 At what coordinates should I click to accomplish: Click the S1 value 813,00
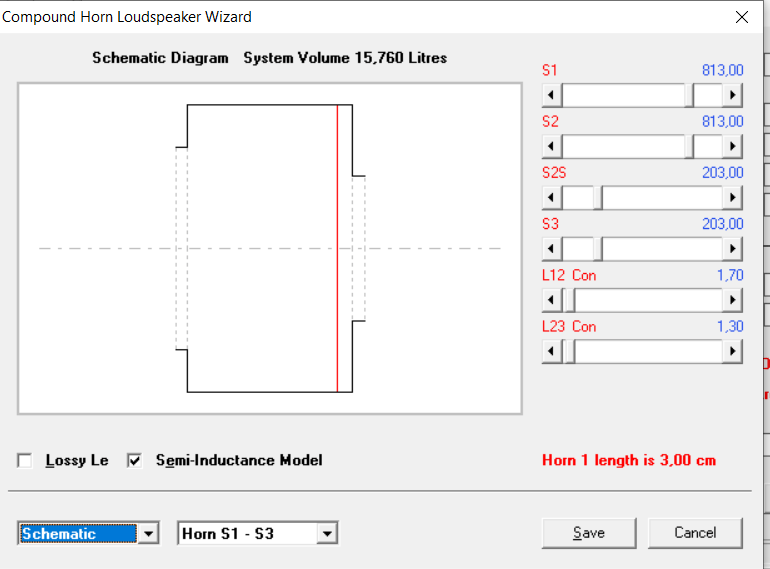coord(722,70)
